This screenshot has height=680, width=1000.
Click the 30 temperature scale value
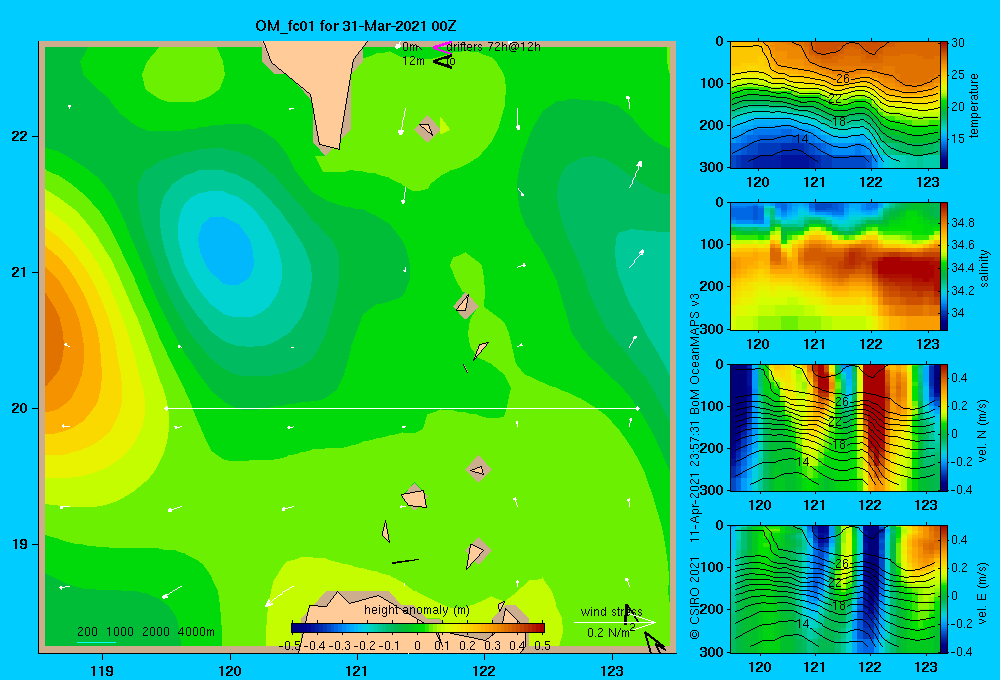[x=958, y=43]
